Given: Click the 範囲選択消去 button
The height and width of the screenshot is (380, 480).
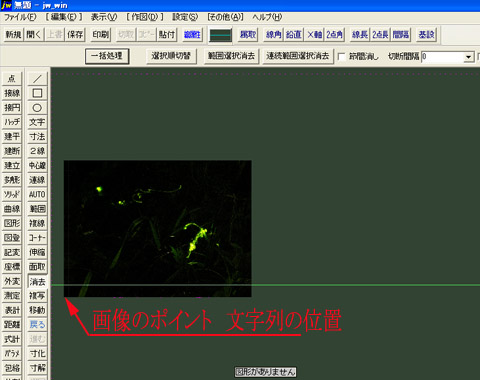Looking at the screenshot, I should pos(231,56).
